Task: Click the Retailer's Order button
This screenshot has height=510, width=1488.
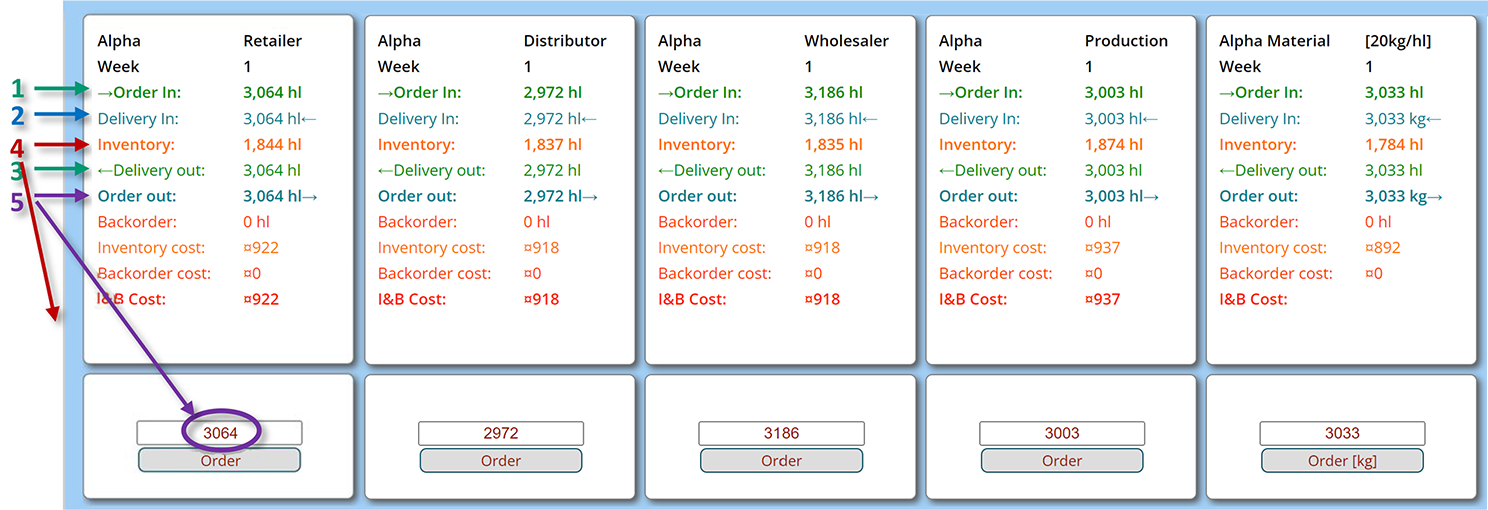Action: (x=219, y=460)
